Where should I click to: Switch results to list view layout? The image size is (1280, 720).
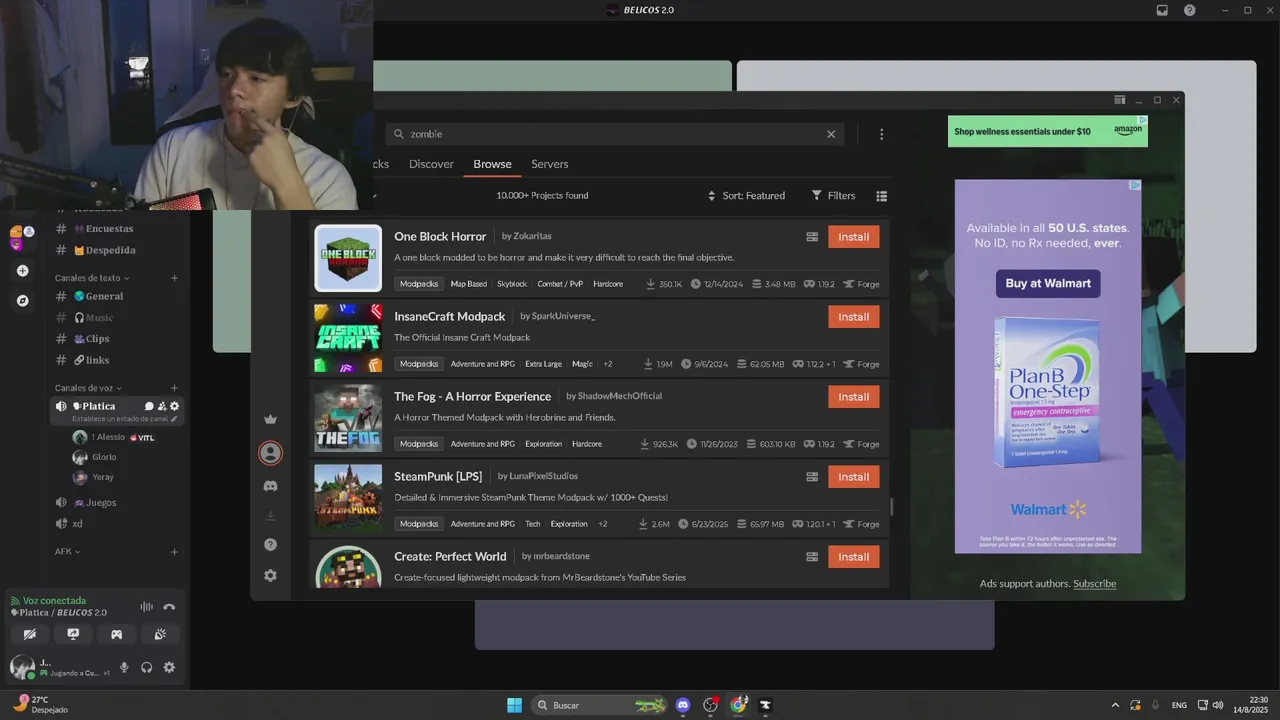[x=881, y=196]
